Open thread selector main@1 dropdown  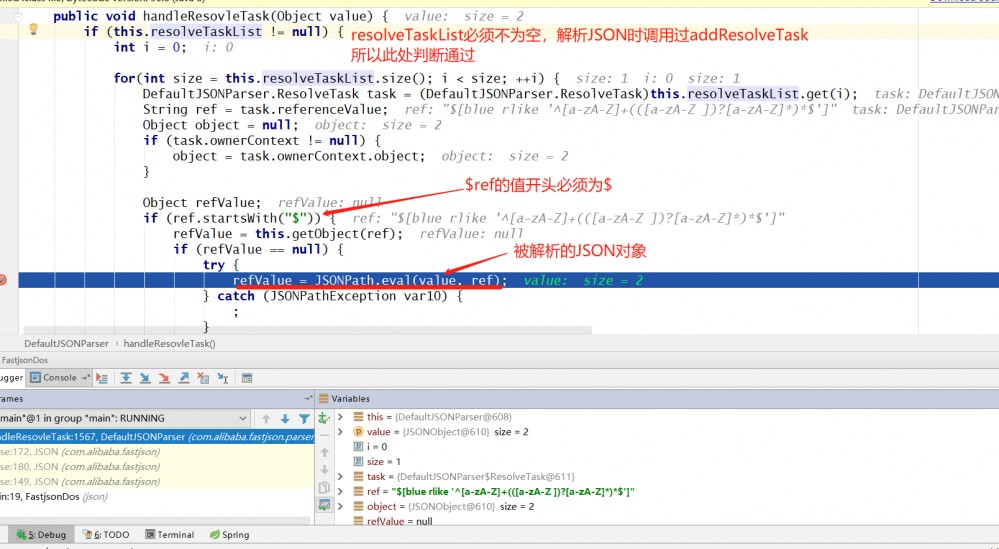124,418
